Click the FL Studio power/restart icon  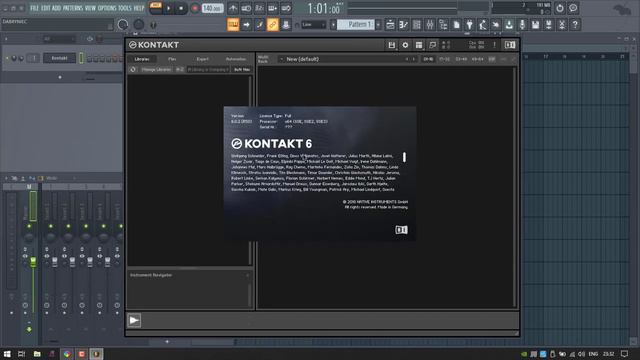point(560,8)
